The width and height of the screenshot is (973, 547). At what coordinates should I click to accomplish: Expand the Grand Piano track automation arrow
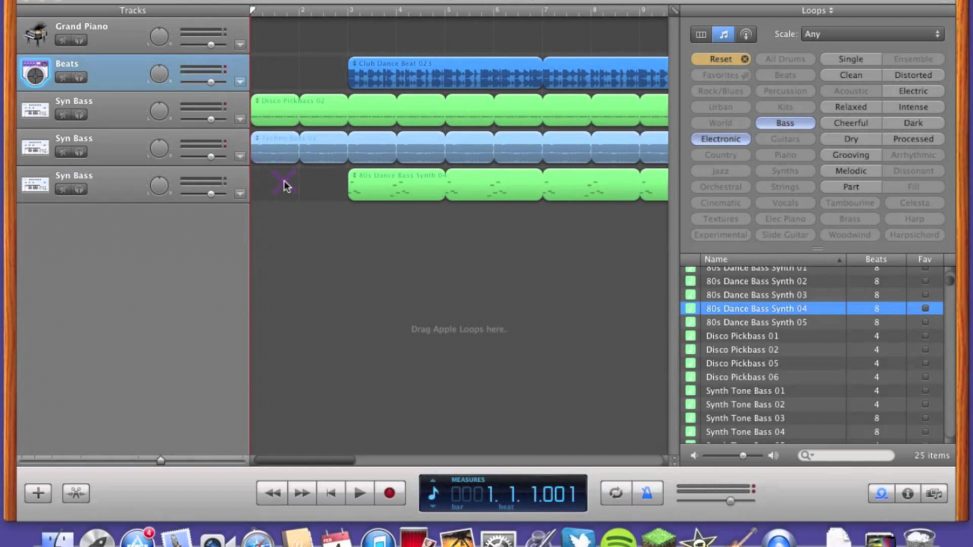point(240,45)
